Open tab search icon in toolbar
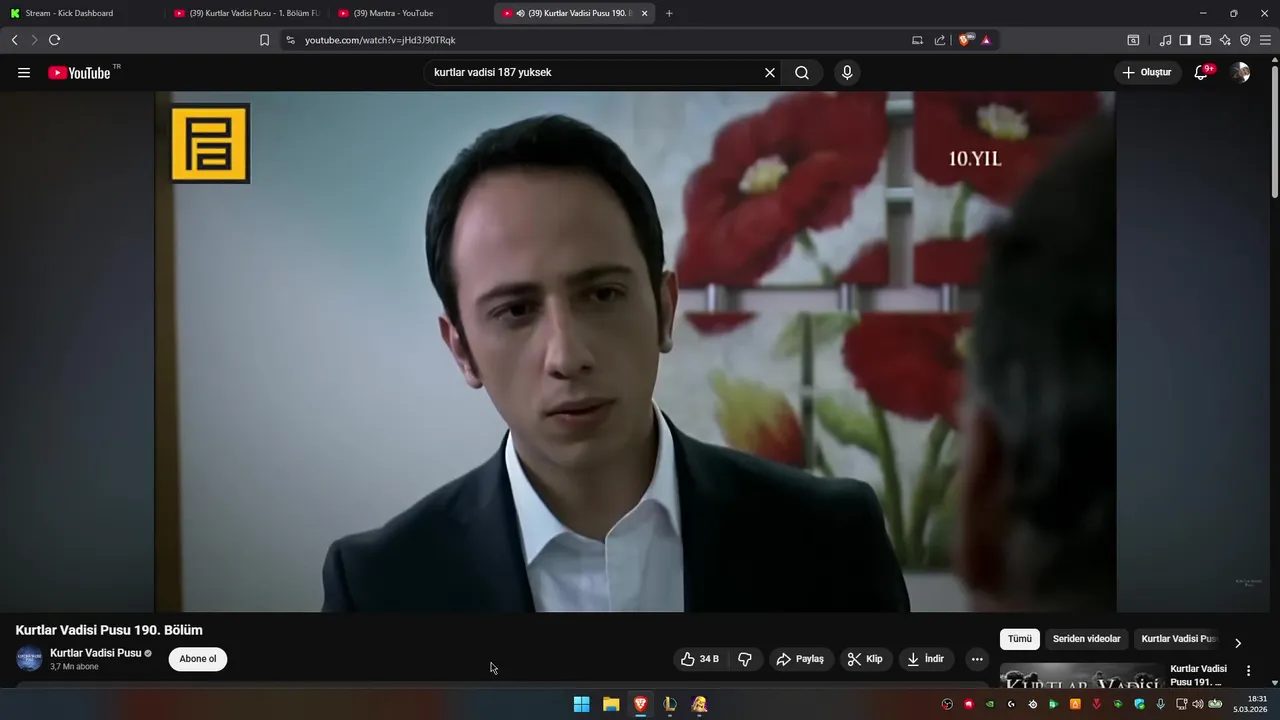 point(1133,40)
